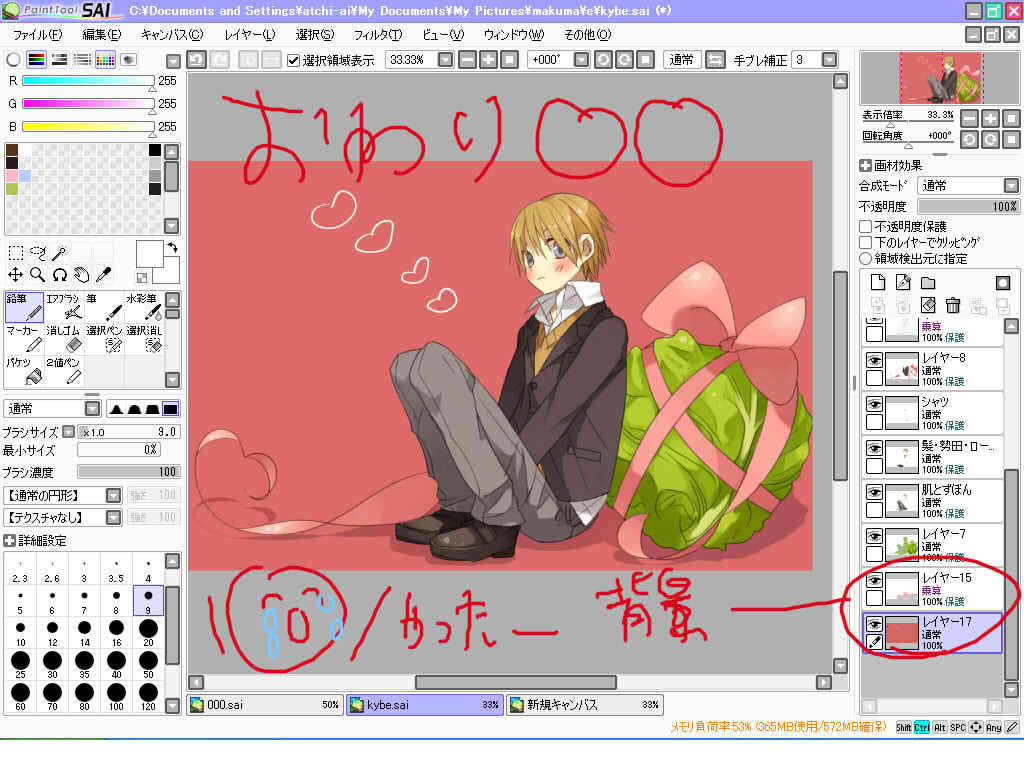Click the navigator preview thumbnail
The image size is (1024, 768).
(940, 78)
